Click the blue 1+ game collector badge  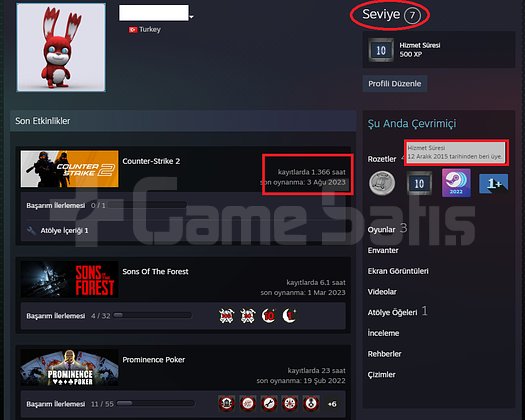pyautogui.click(x=494, y=183)
